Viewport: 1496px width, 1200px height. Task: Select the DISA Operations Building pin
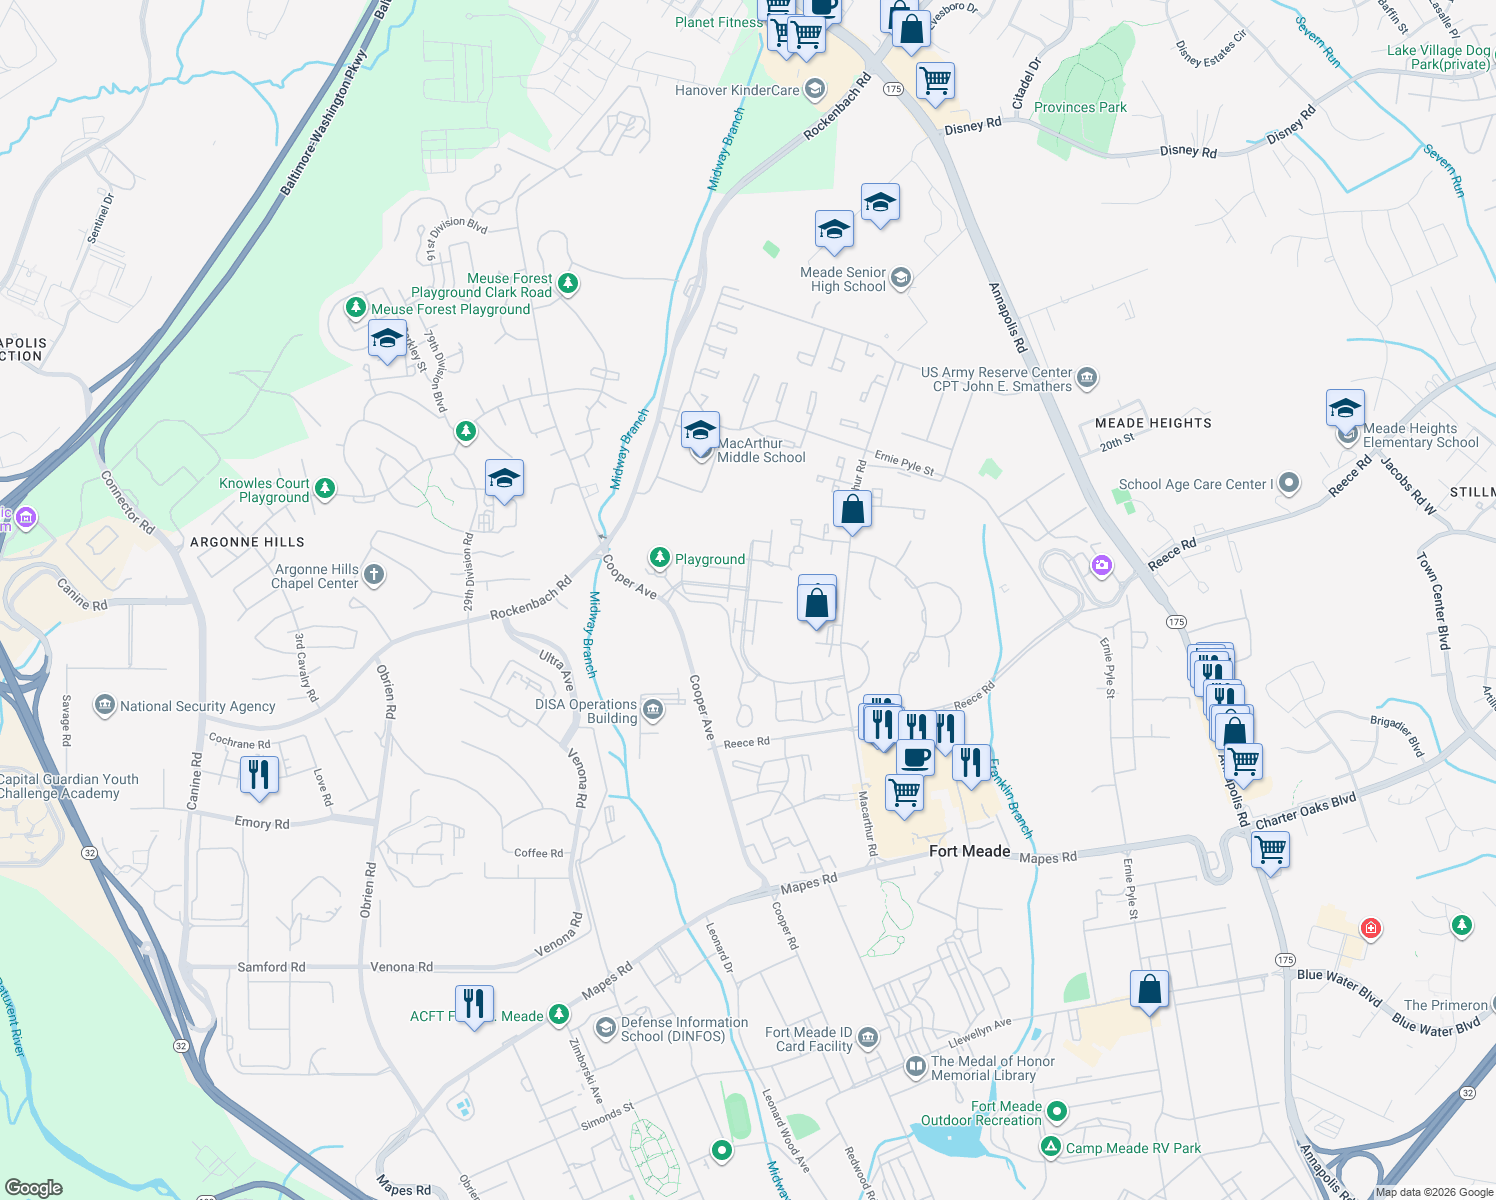coord(652,710)
